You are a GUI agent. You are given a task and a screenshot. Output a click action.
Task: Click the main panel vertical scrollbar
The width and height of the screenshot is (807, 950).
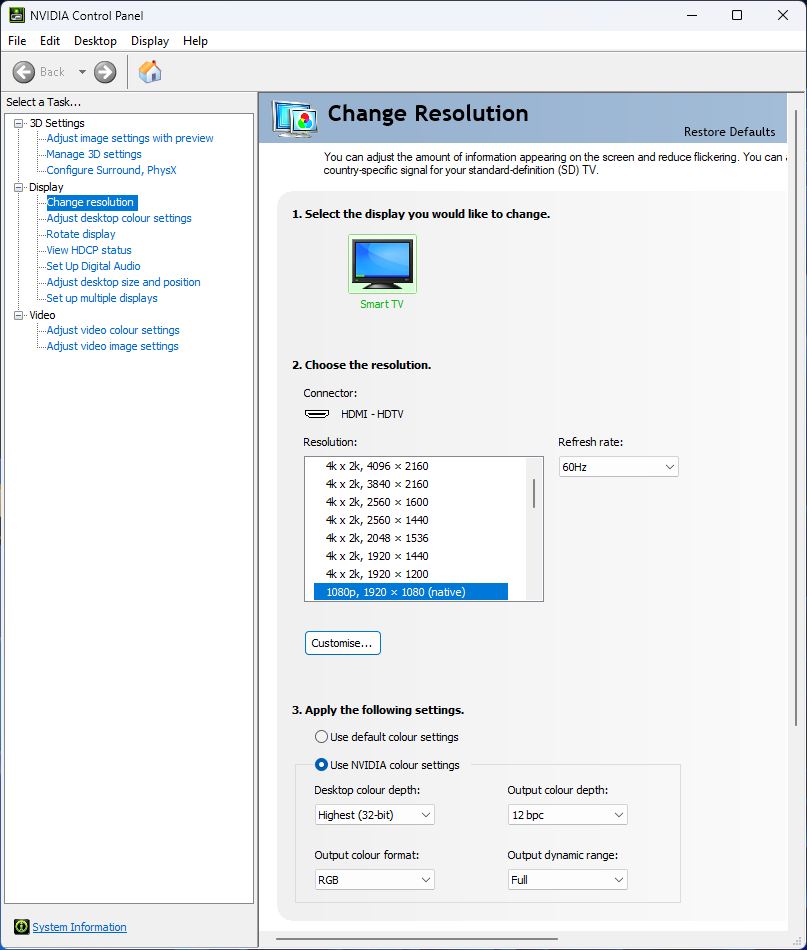pyautogui.click(x=795, y=418)
